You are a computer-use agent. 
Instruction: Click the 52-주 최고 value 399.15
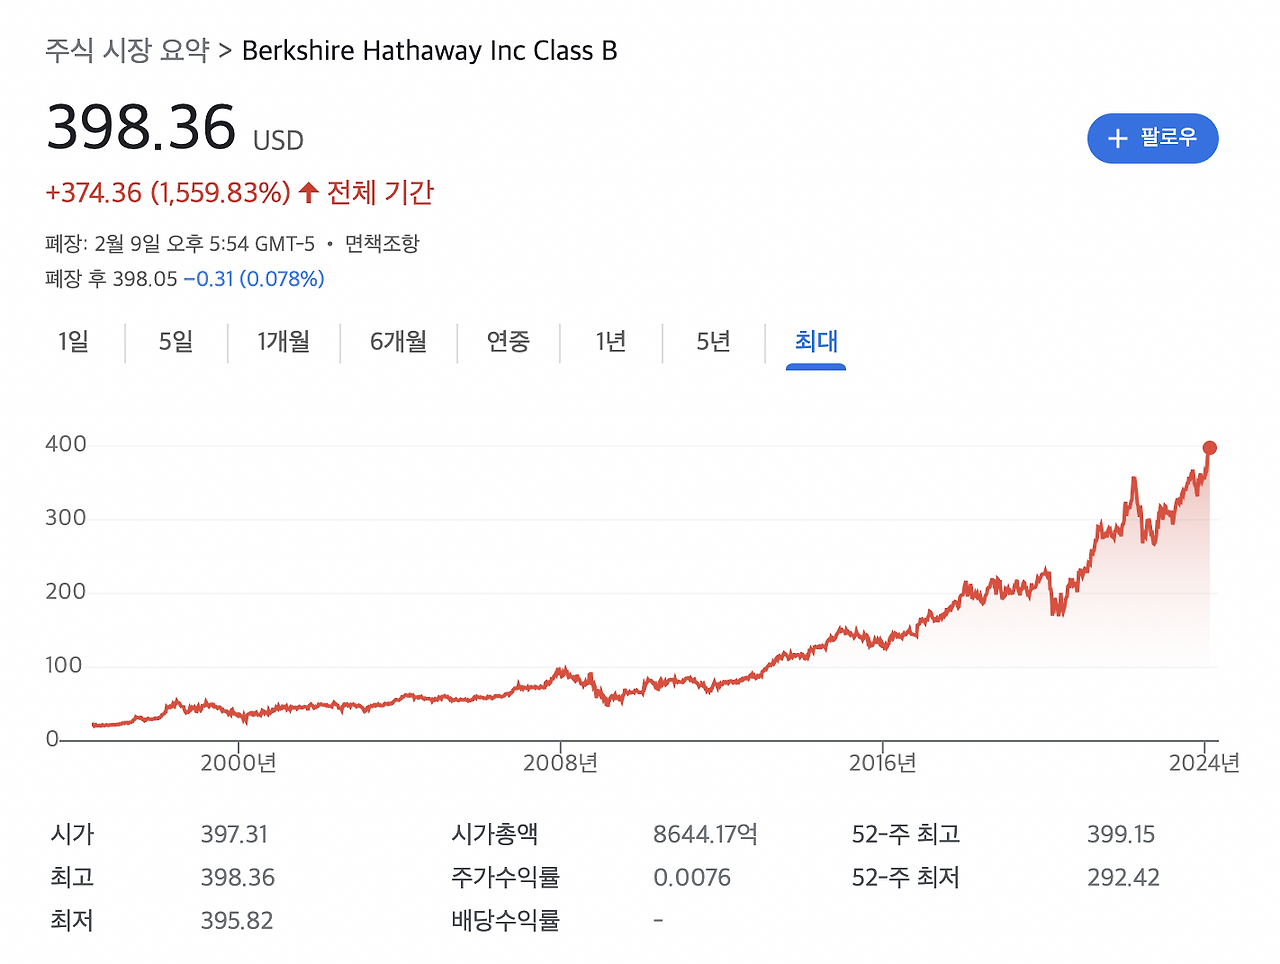[1122, 834]
